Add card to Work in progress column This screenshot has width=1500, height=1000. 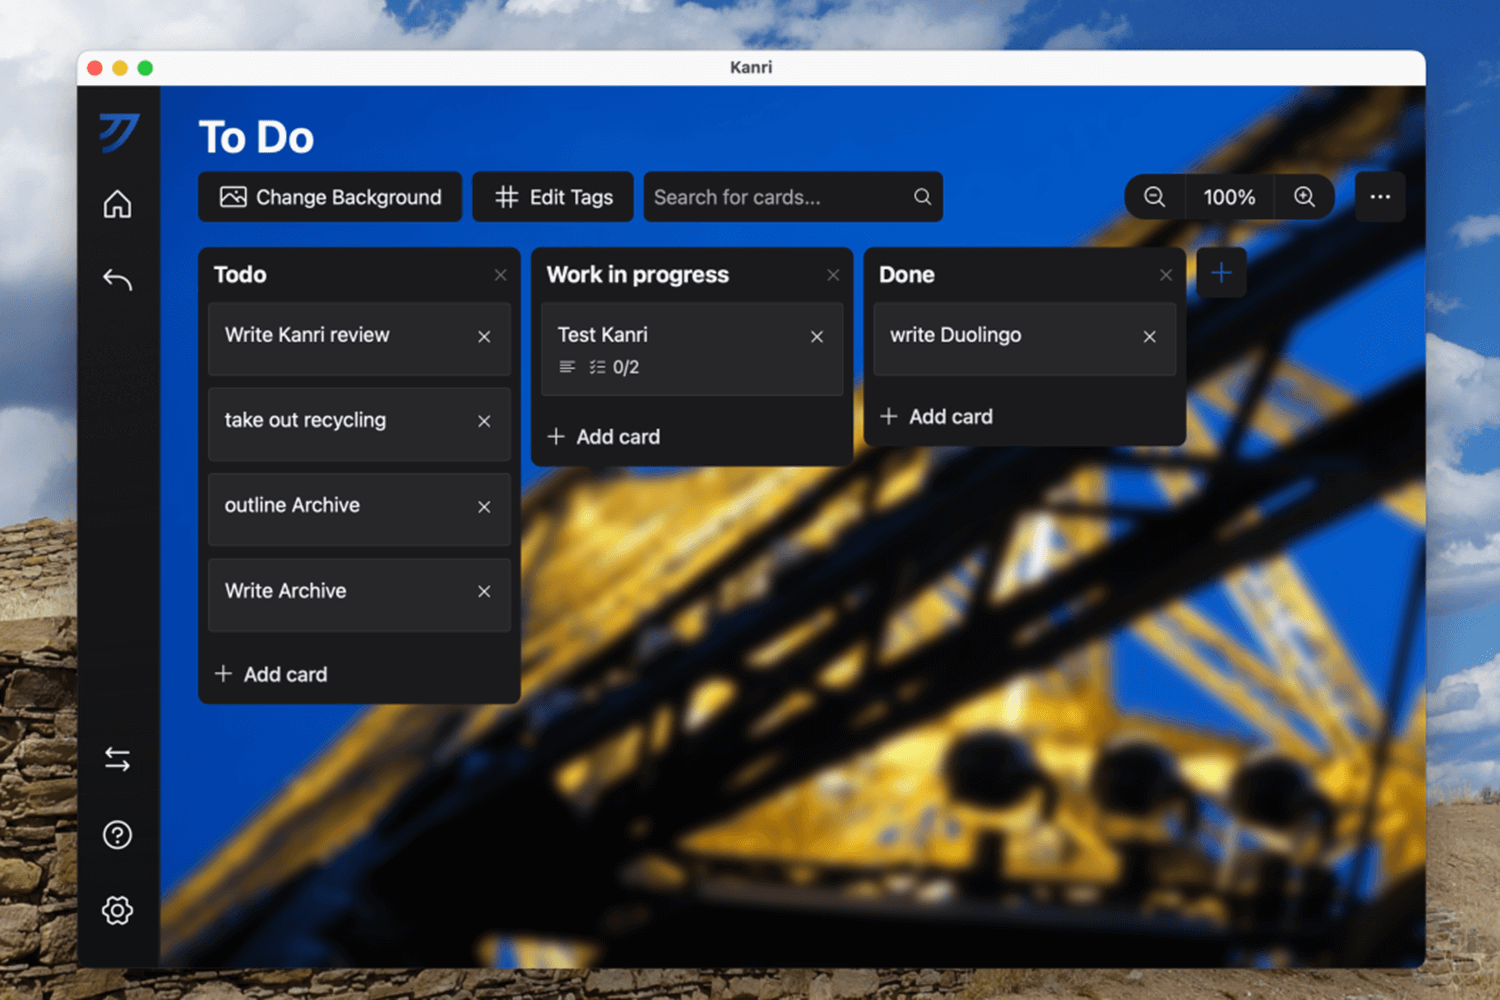(x=604, y=437)
